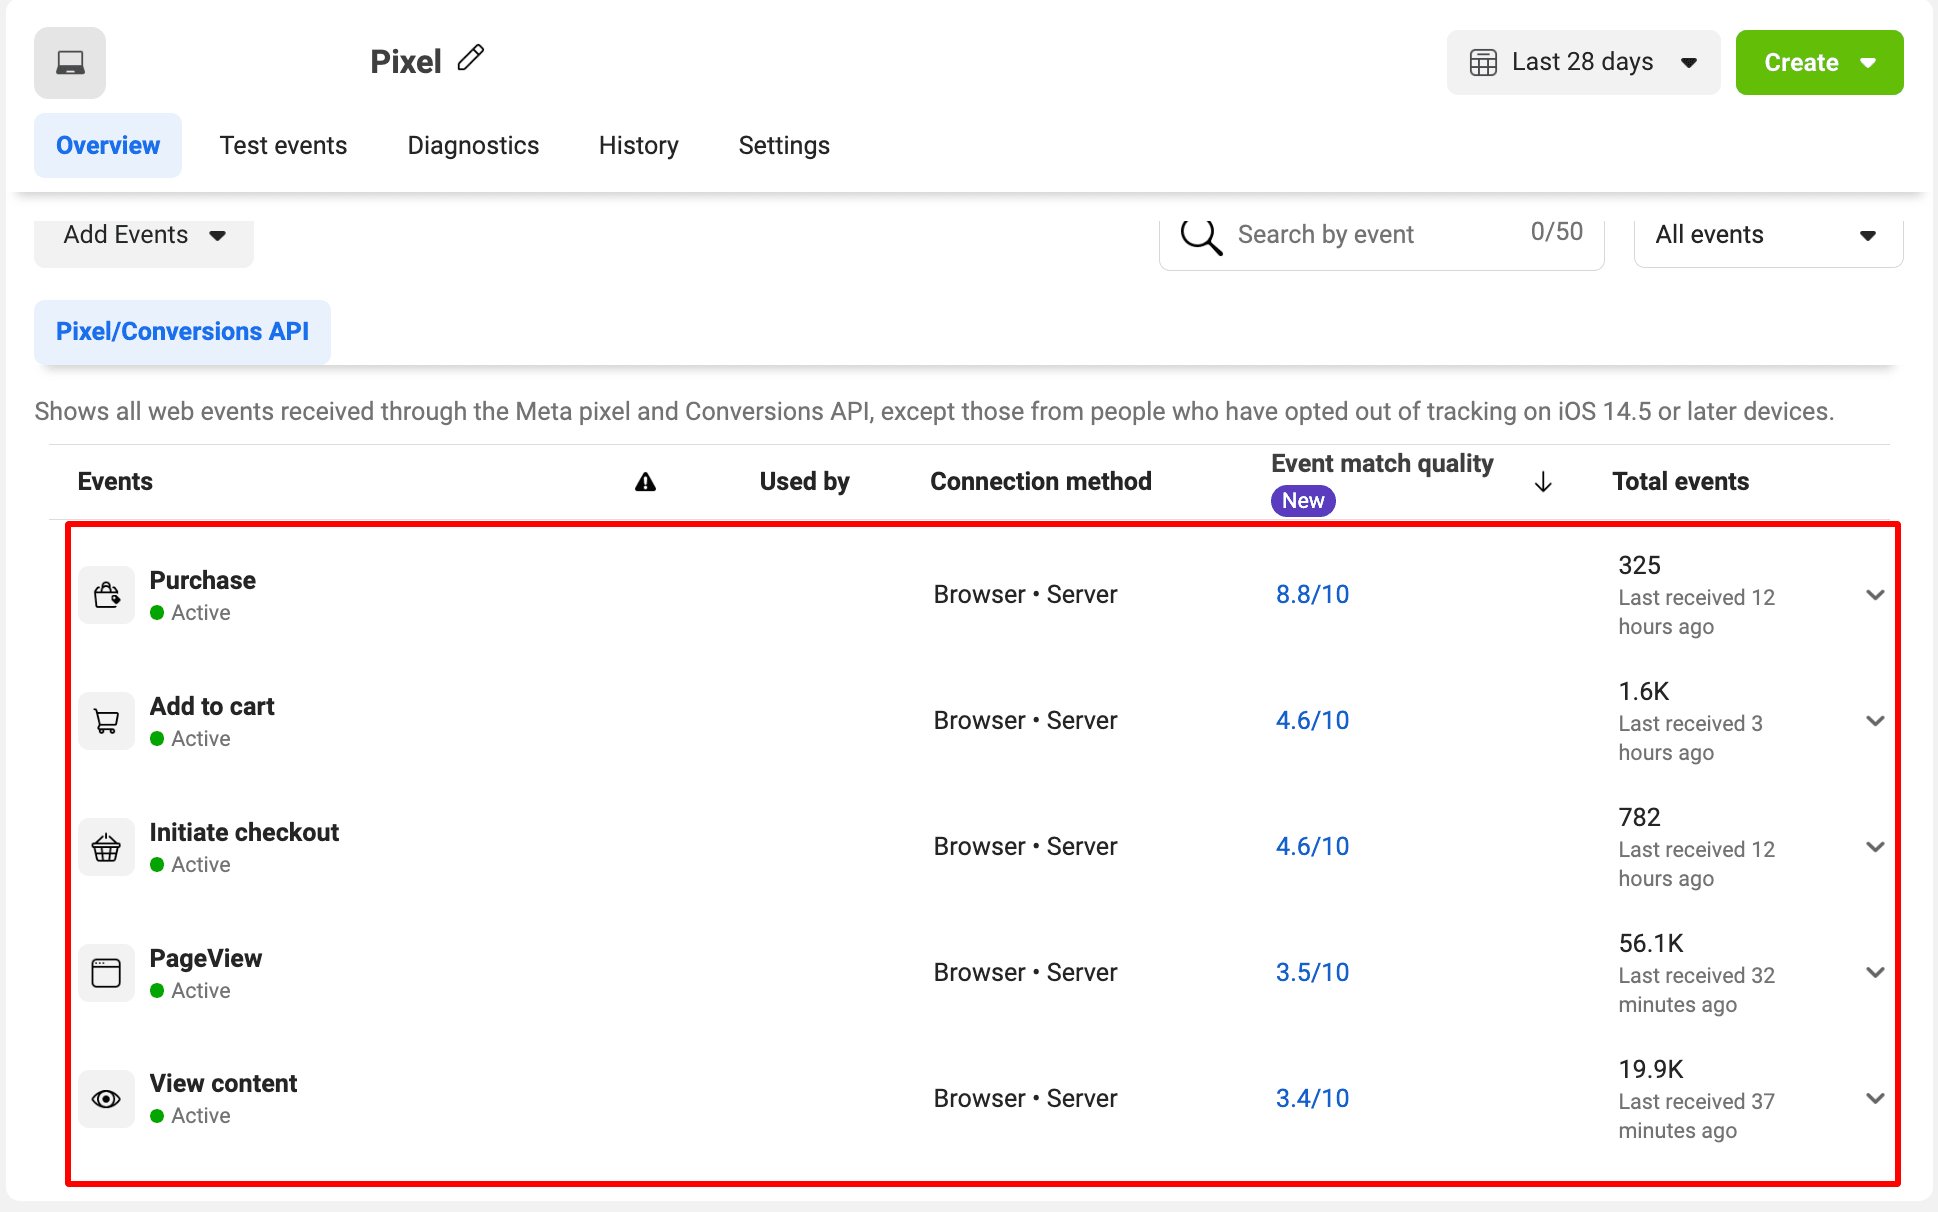The width and height of the screenshot is (1938, 1212).
Task: Click the pencil icon to rename the Pixel
Action: pyautogui.click(x=470, y=58)
